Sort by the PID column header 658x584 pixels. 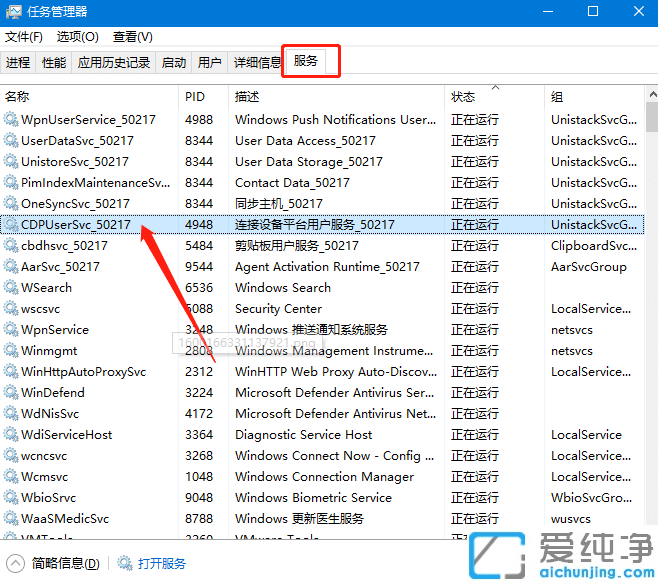(x=204, y=97)
